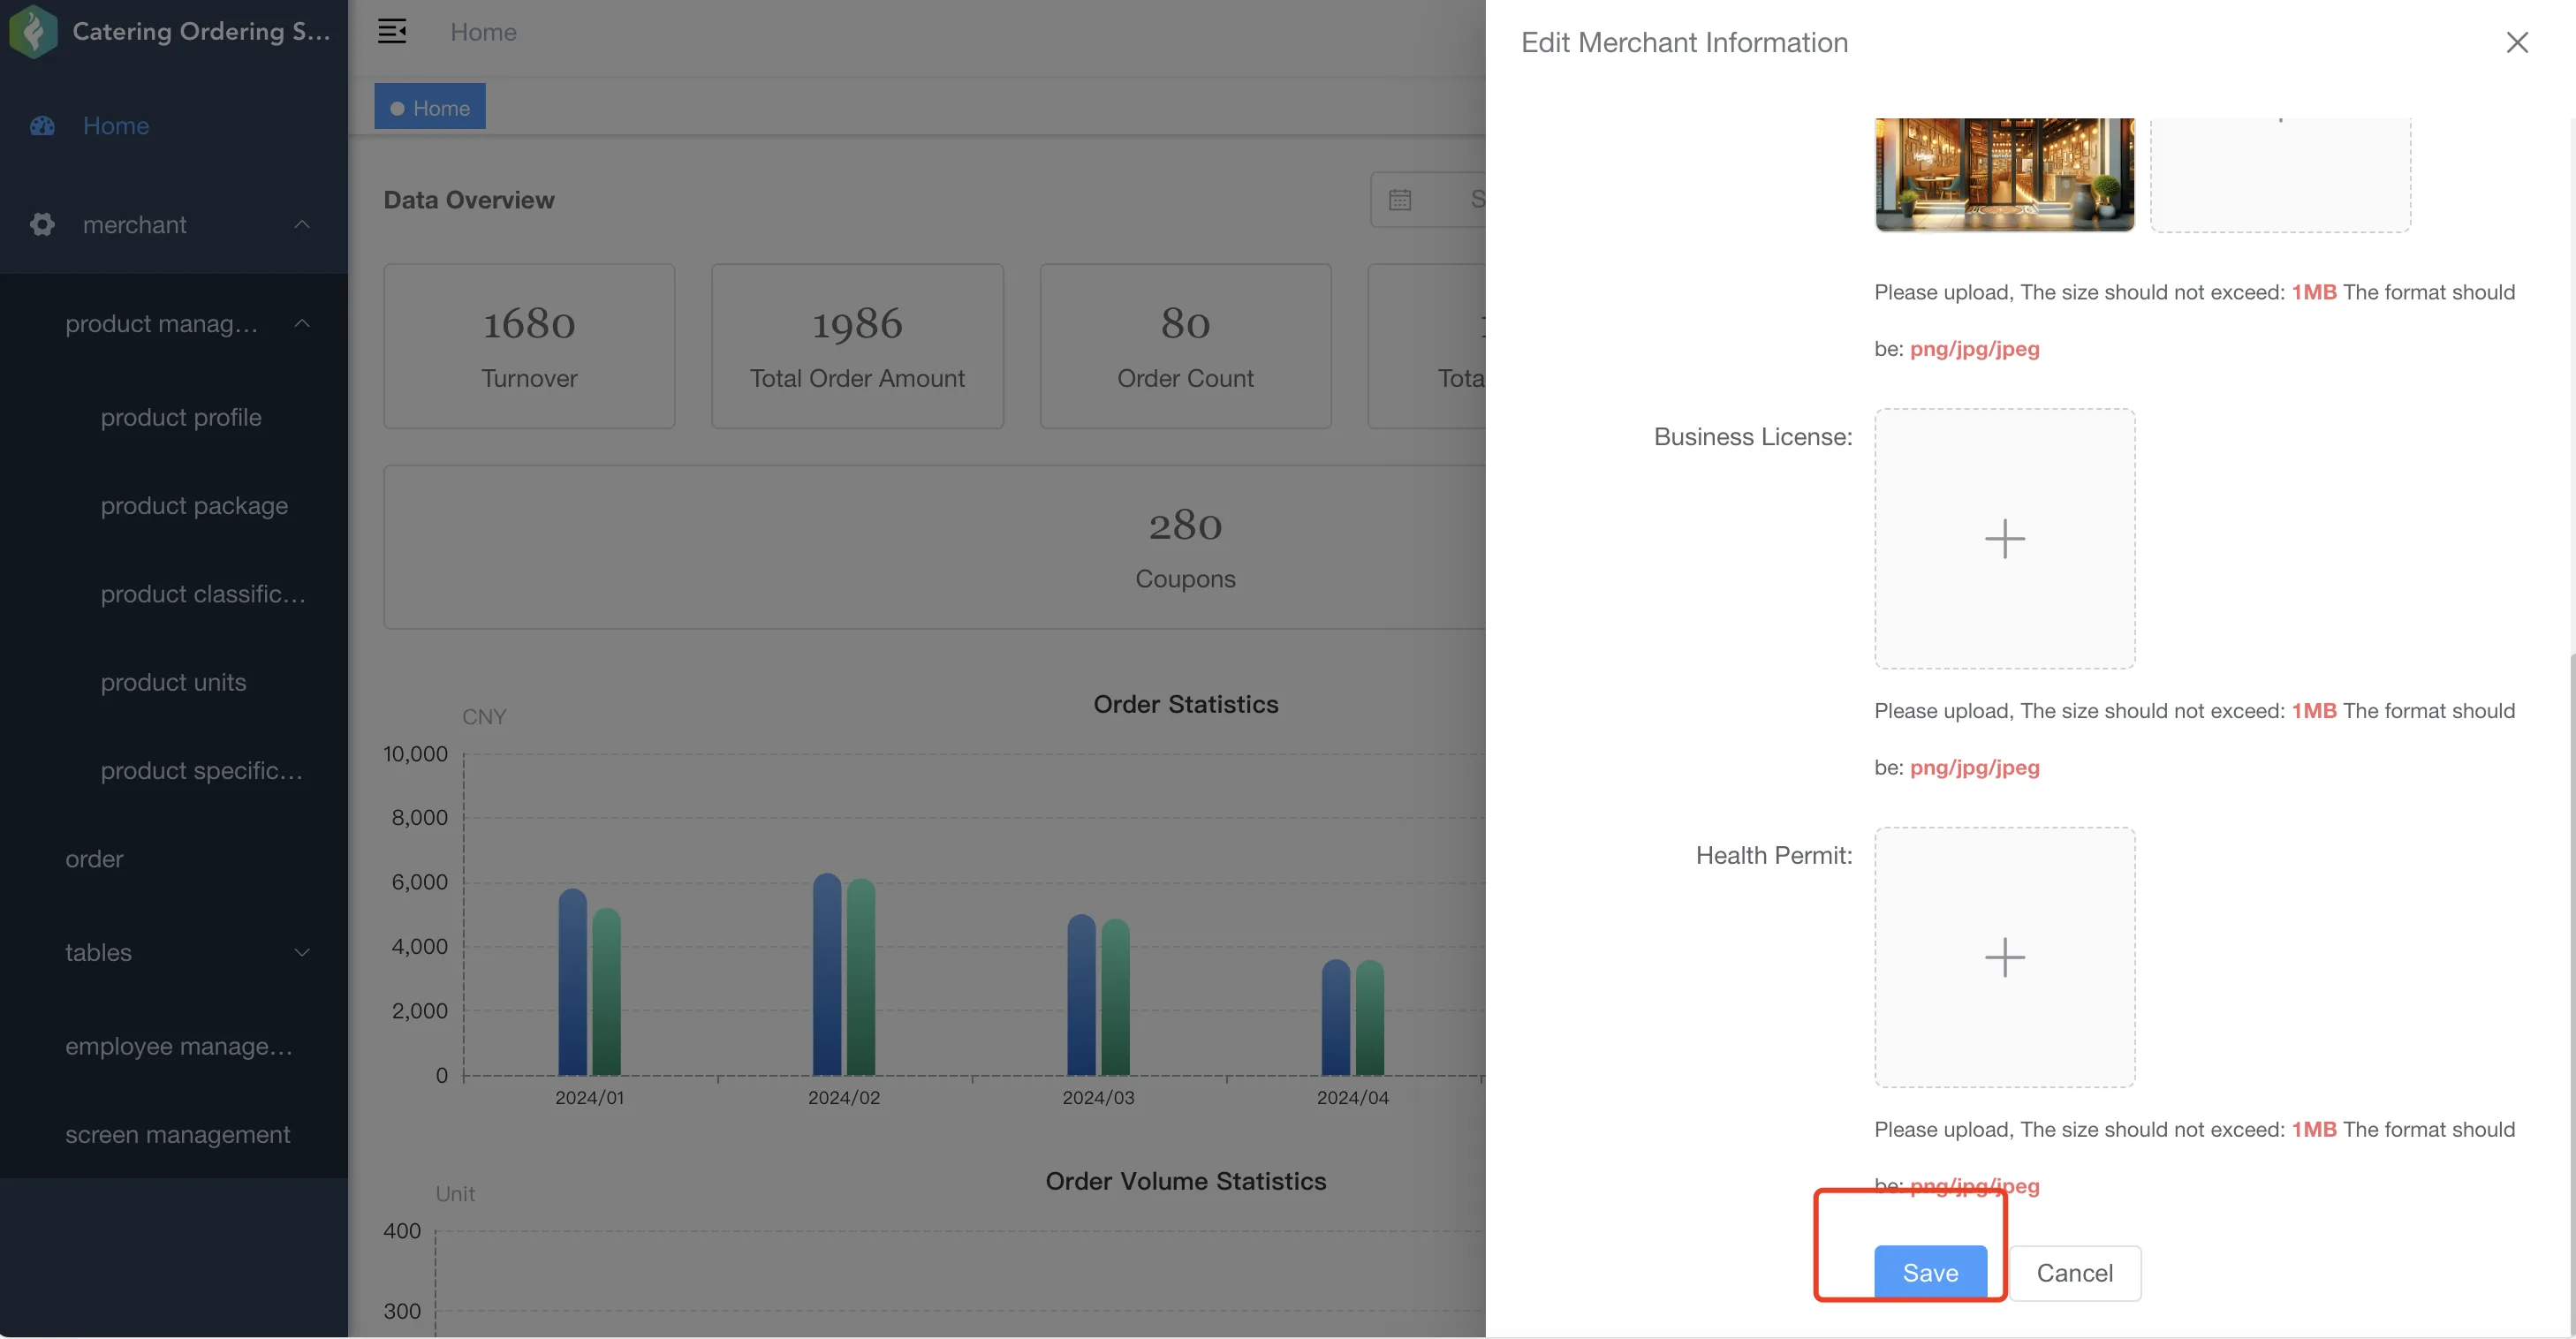Click the uploaded restaurant storefront thumbnail
This screenshot has height=1339, width=2576.
(x=2004, y=174)
